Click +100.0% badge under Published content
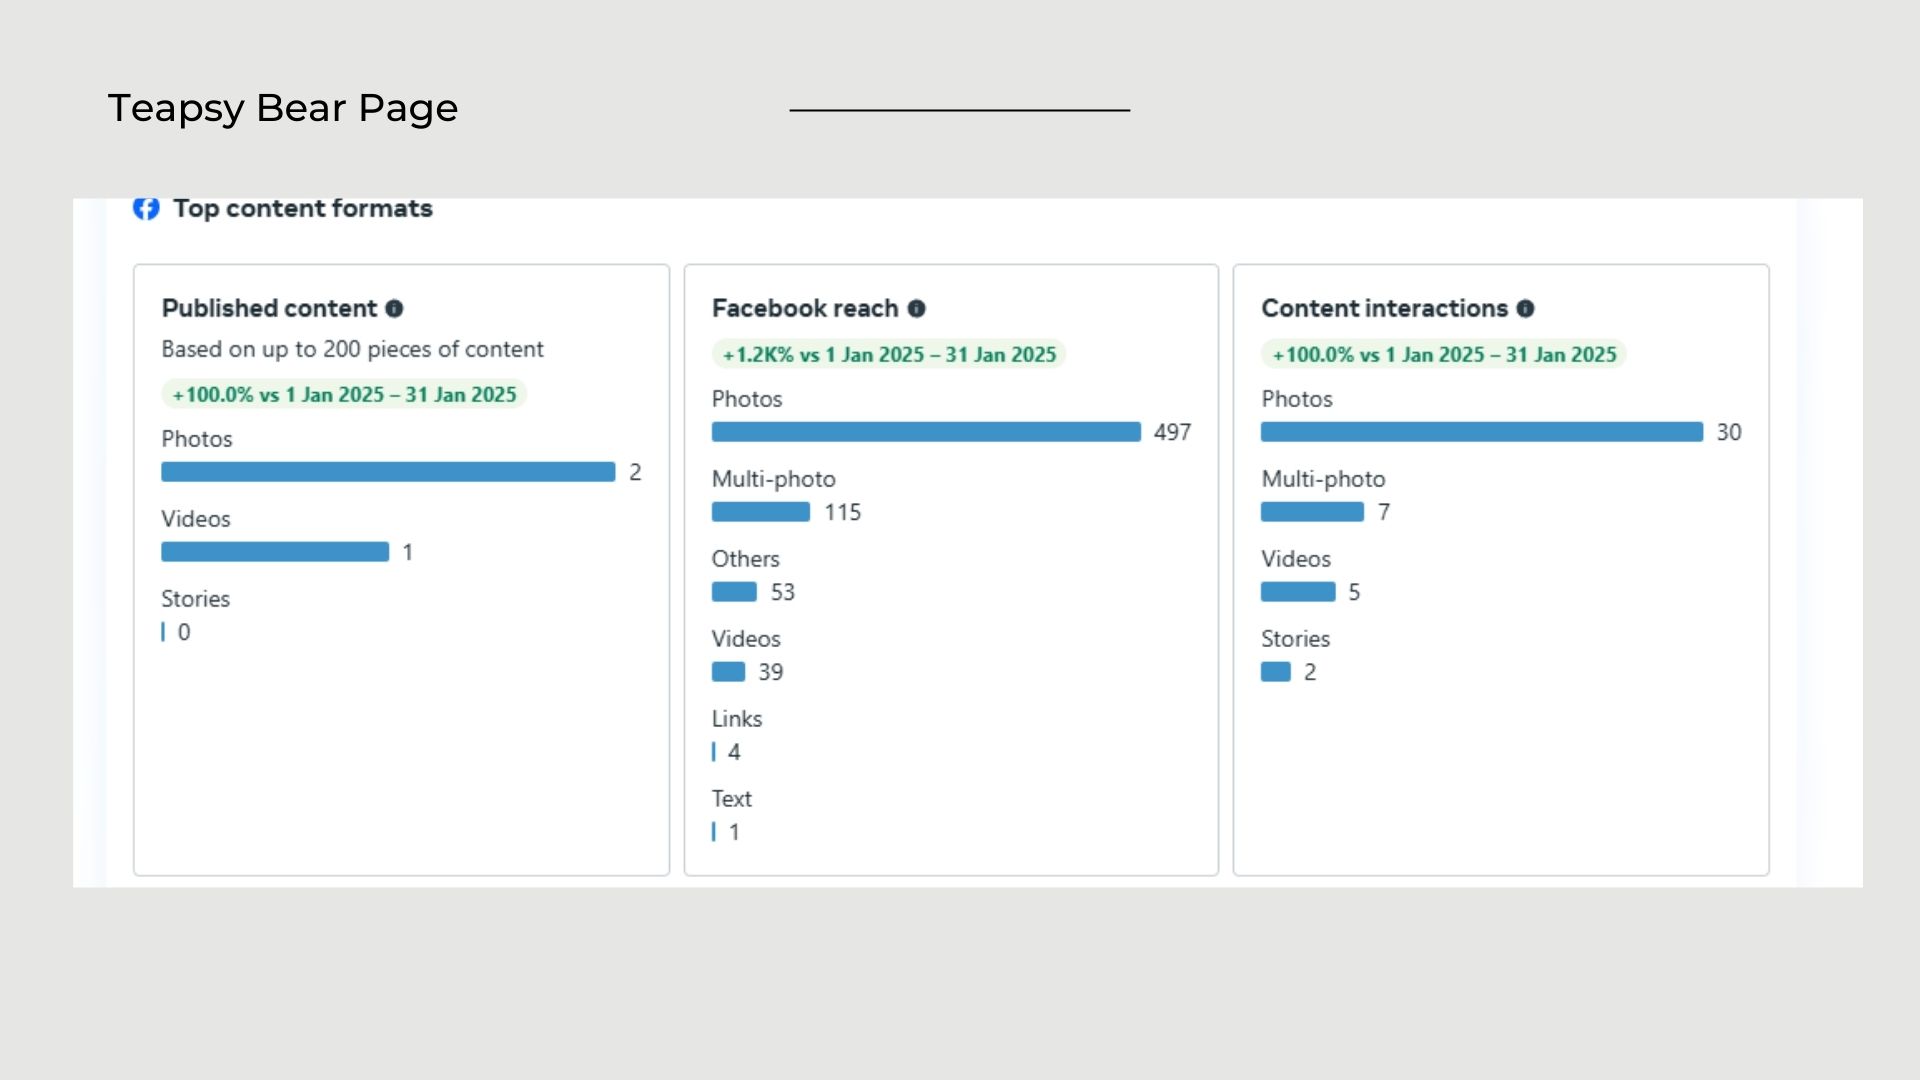The height and width of the screenshot is (1080, 1920). click(x=344, y=395)
